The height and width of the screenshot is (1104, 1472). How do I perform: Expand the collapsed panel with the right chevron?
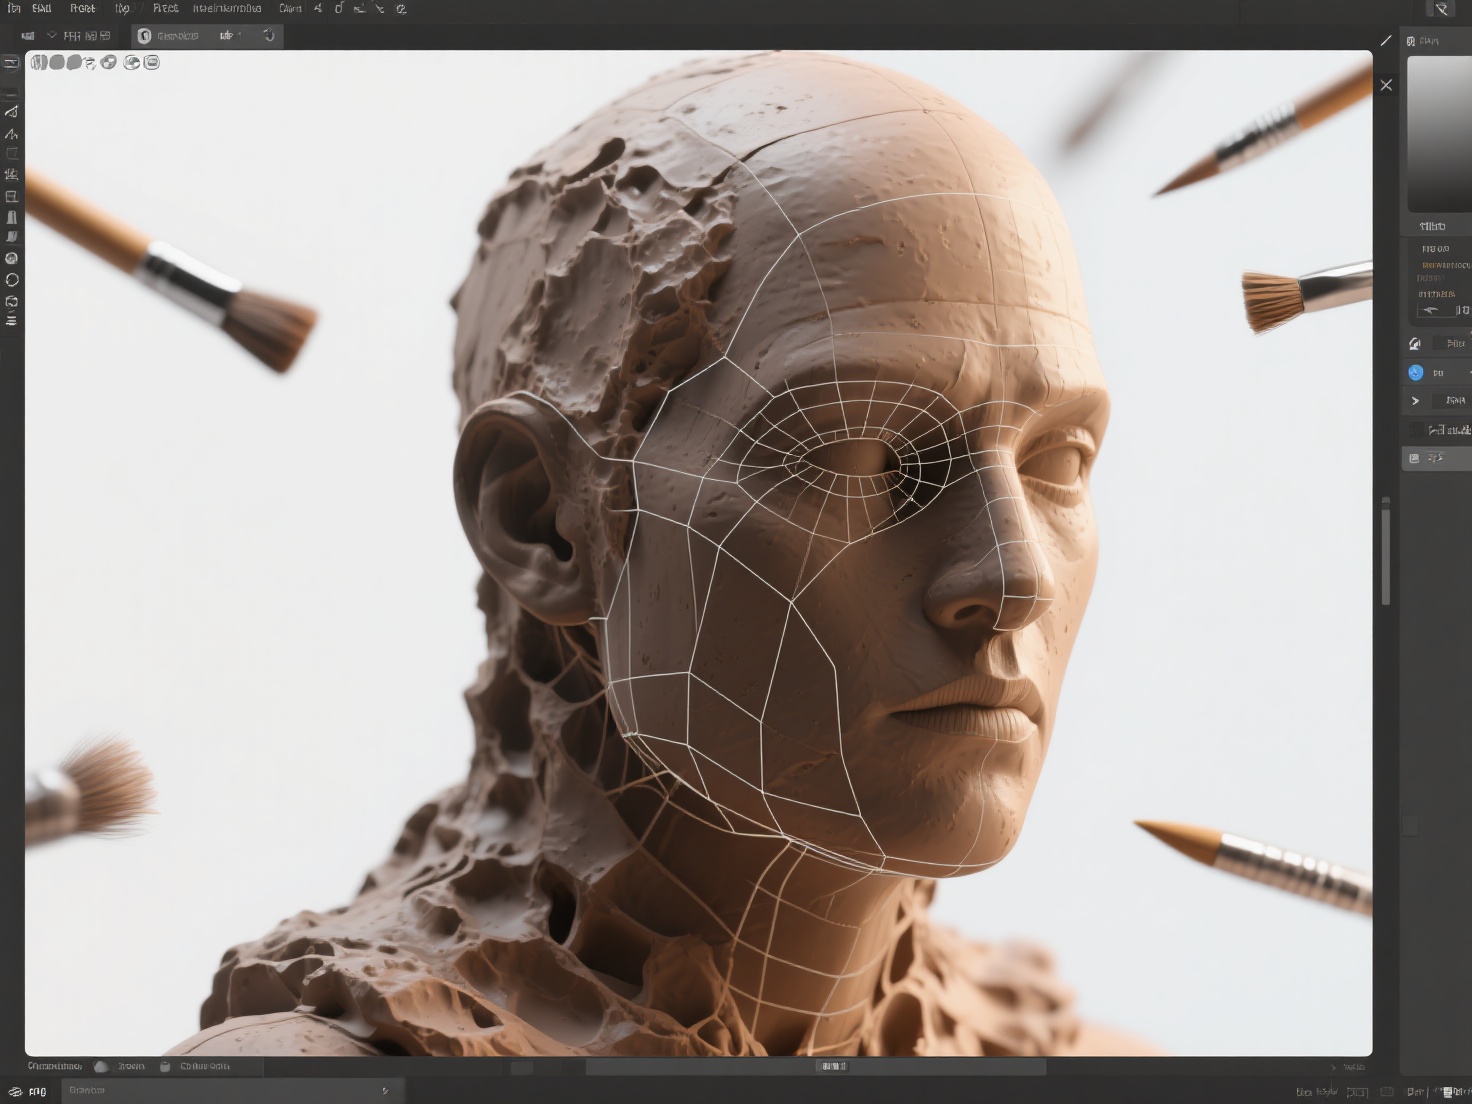click(1415, 400)
